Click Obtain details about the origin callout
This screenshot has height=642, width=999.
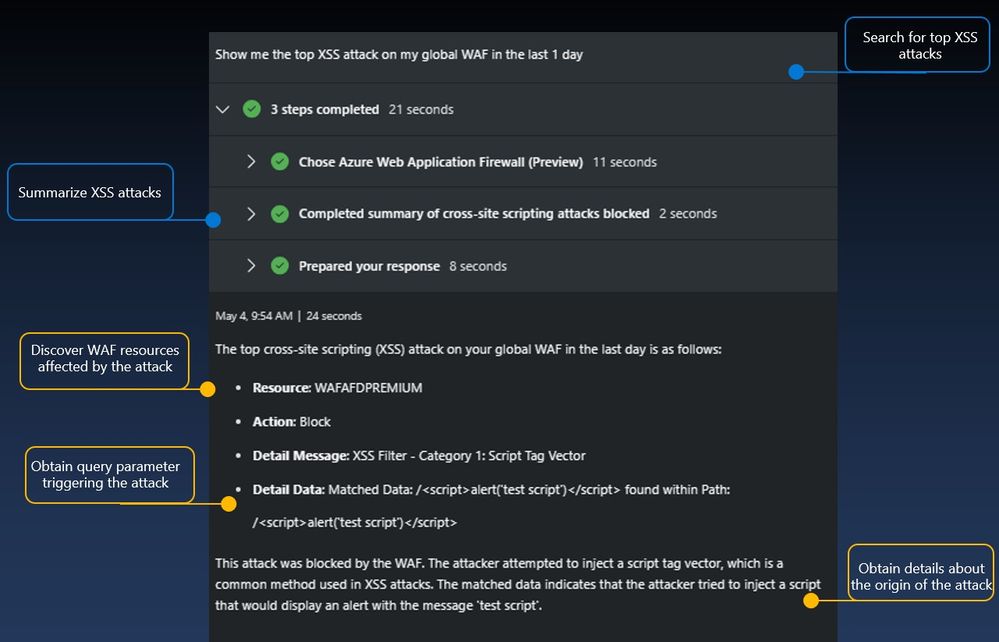[921, 577]
